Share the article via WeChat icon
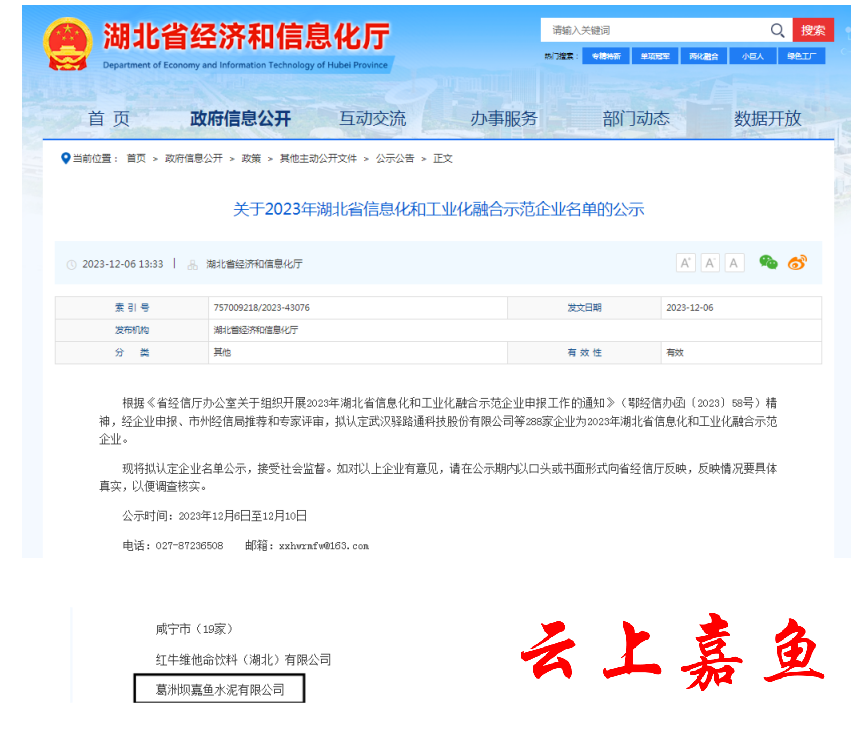866x730 pixels. coord(768,263)
